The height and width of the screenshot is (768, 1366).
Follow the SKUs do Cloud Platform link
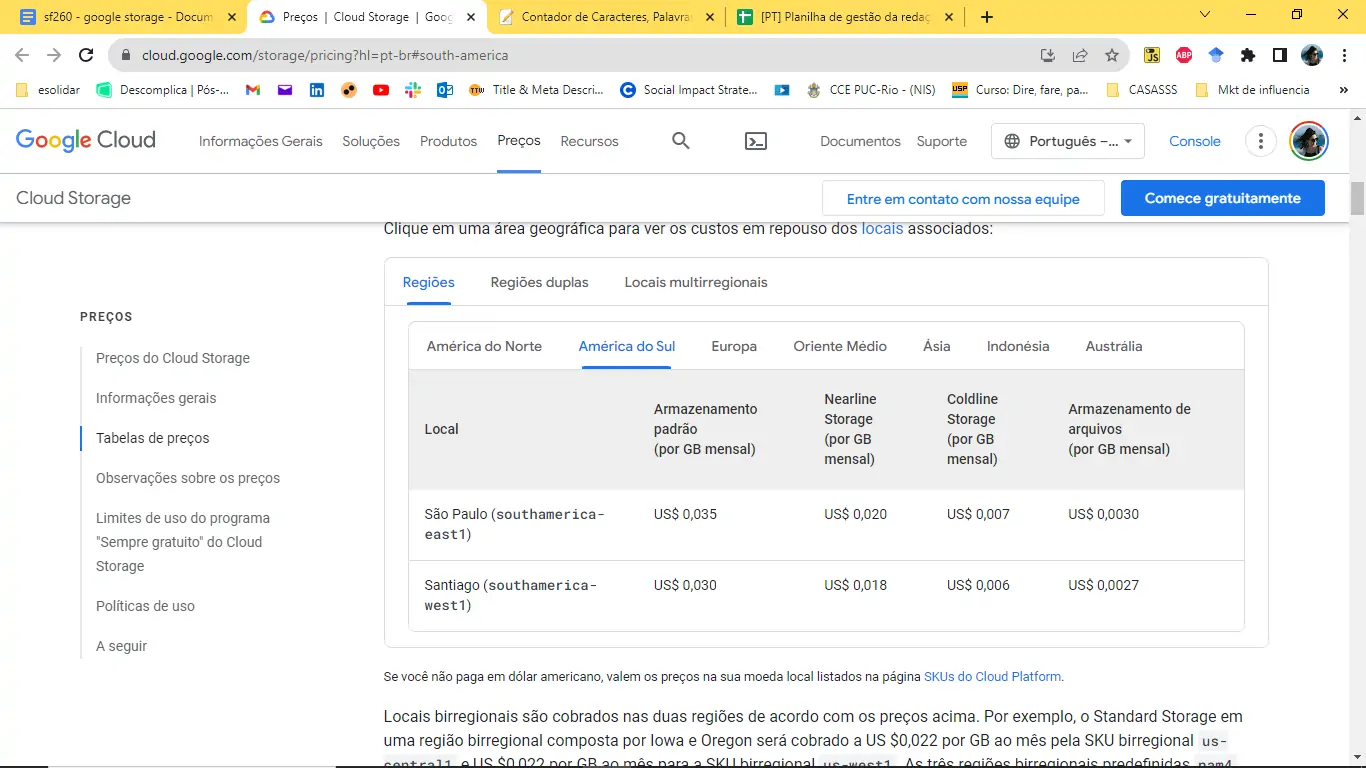(992, 677)
